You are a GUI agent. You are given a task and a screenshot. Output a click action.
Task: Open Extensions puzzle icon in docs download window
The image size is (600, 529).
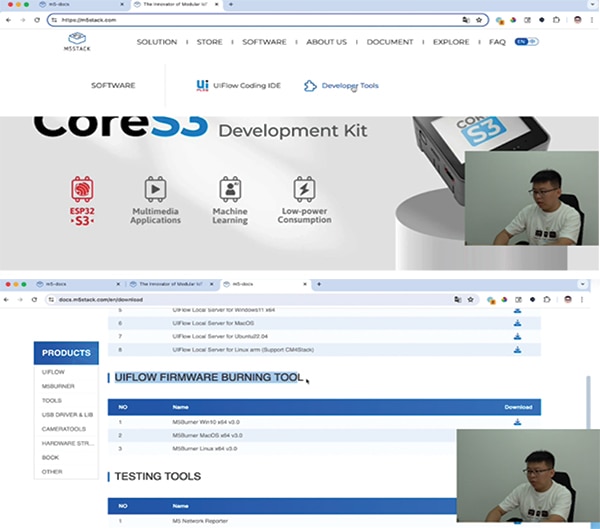pos(547,300)
